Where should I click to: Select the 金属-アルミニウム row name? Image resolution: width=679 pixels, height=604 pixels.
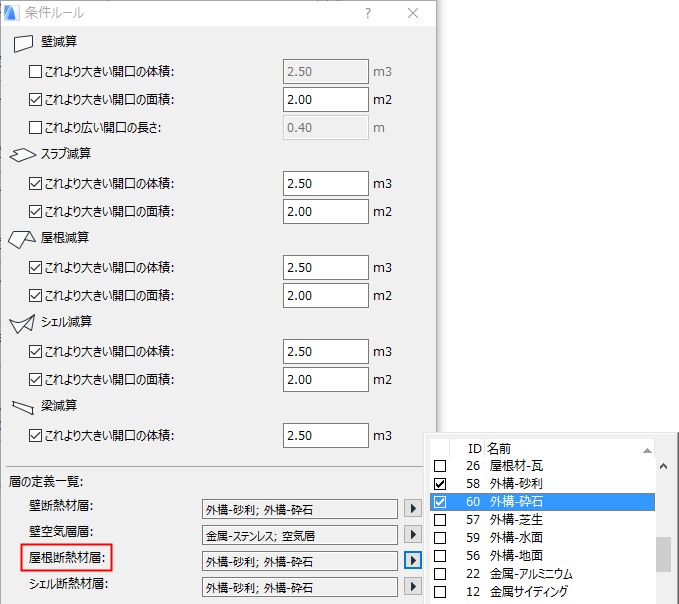coord(531,574)
